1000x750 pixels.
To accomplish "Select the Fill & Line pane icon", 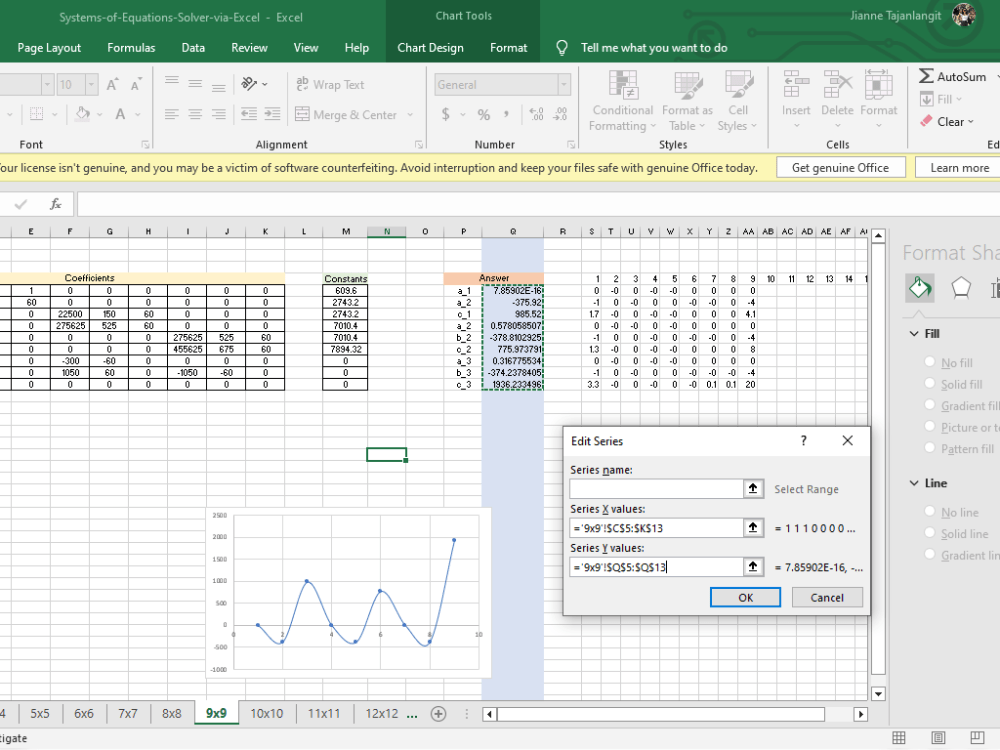I will click(x=920, y=288).
